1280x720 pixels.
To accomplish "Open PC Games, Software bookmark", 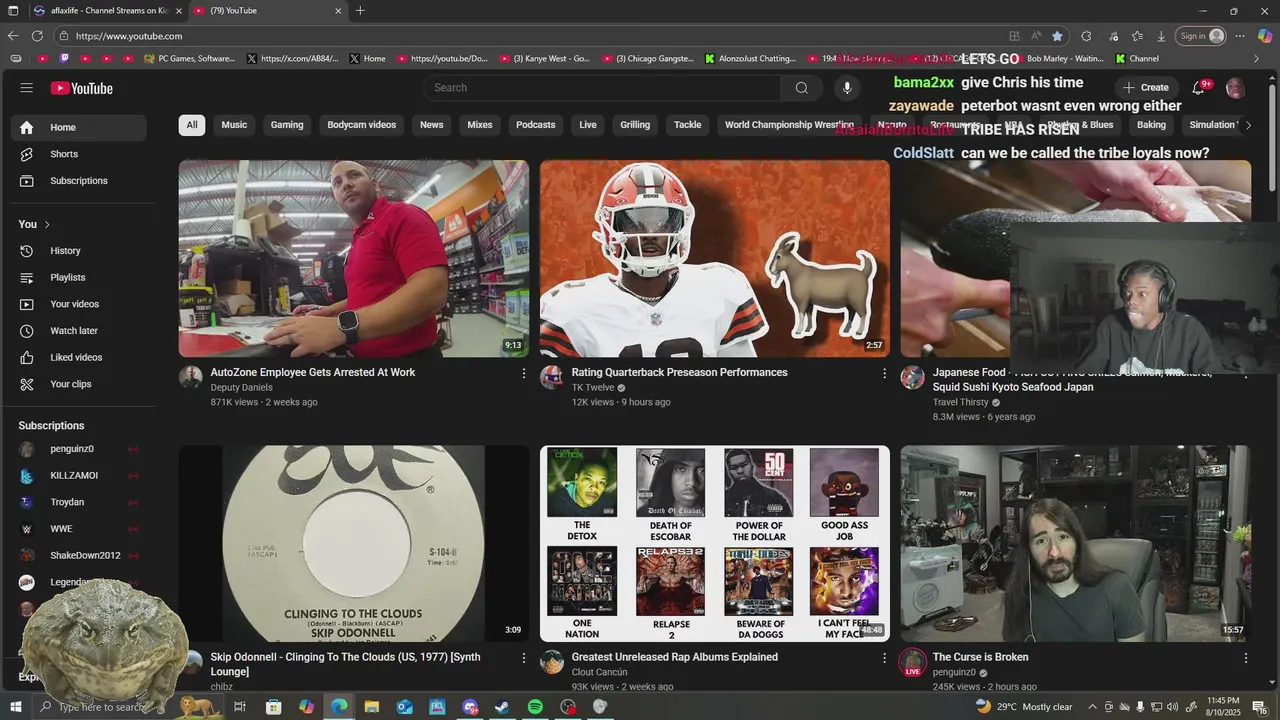I will [x=189, y=58].
